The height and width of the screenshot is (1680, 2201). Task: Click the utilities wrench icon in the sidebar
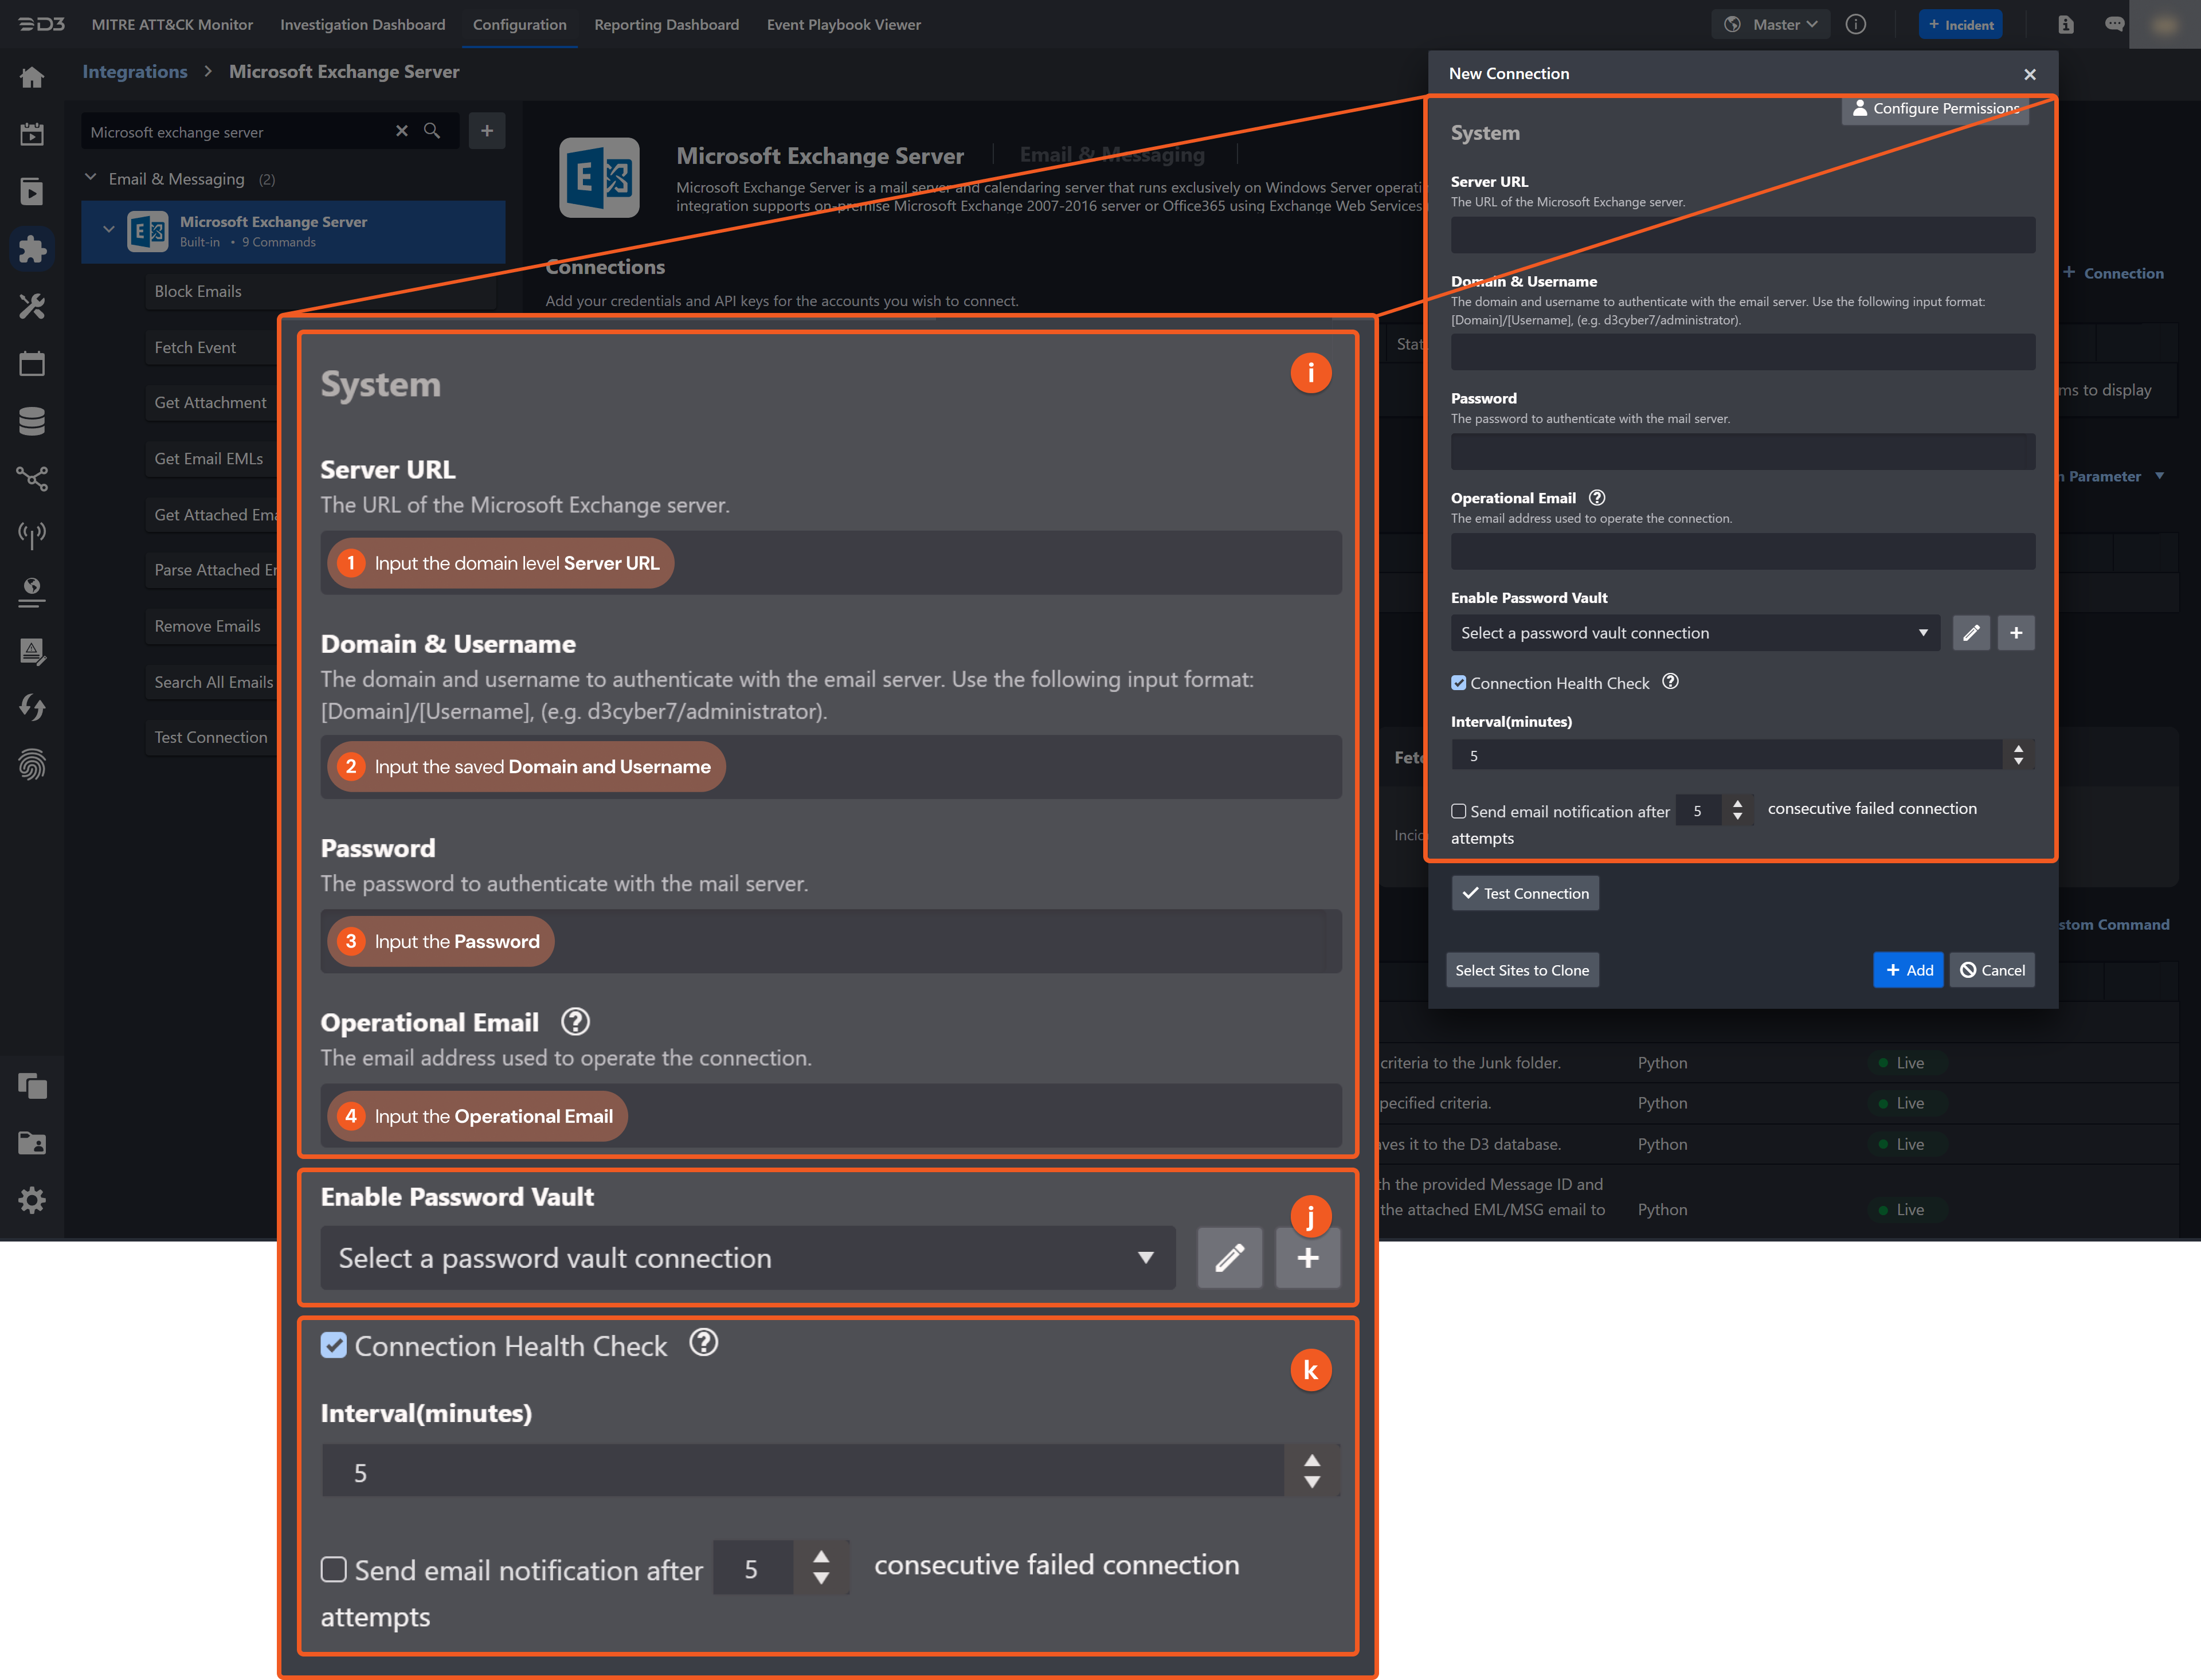point(33,306)
